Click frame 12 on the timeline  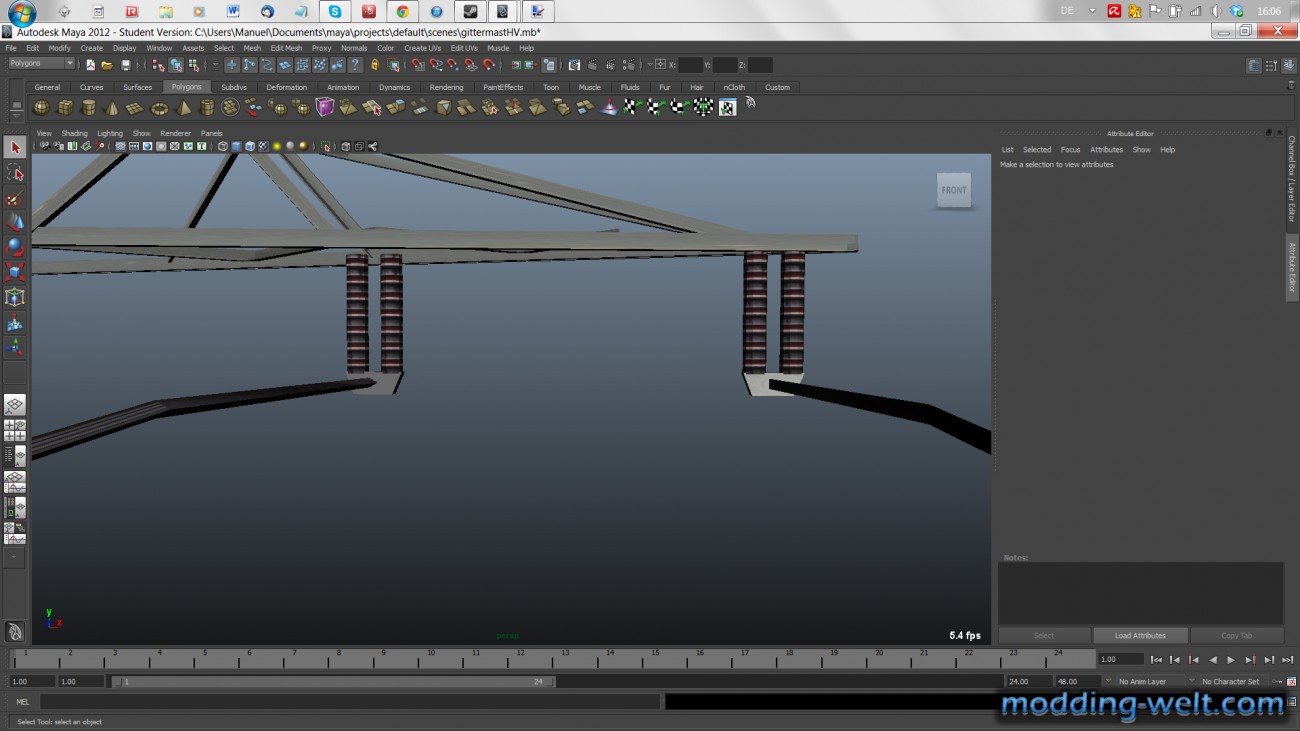click(x=521, y=658)
